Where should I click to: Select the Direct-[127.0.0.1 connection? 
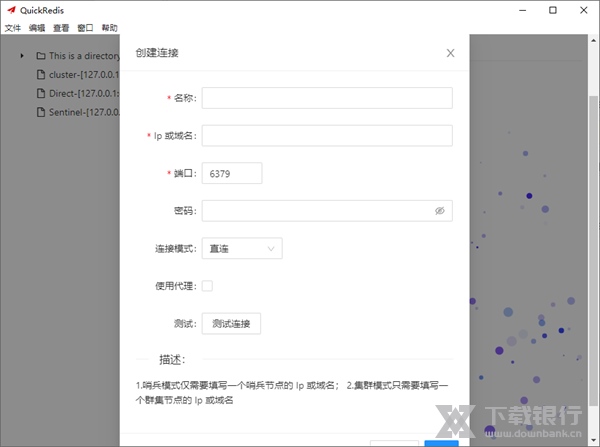pos(84,93)
